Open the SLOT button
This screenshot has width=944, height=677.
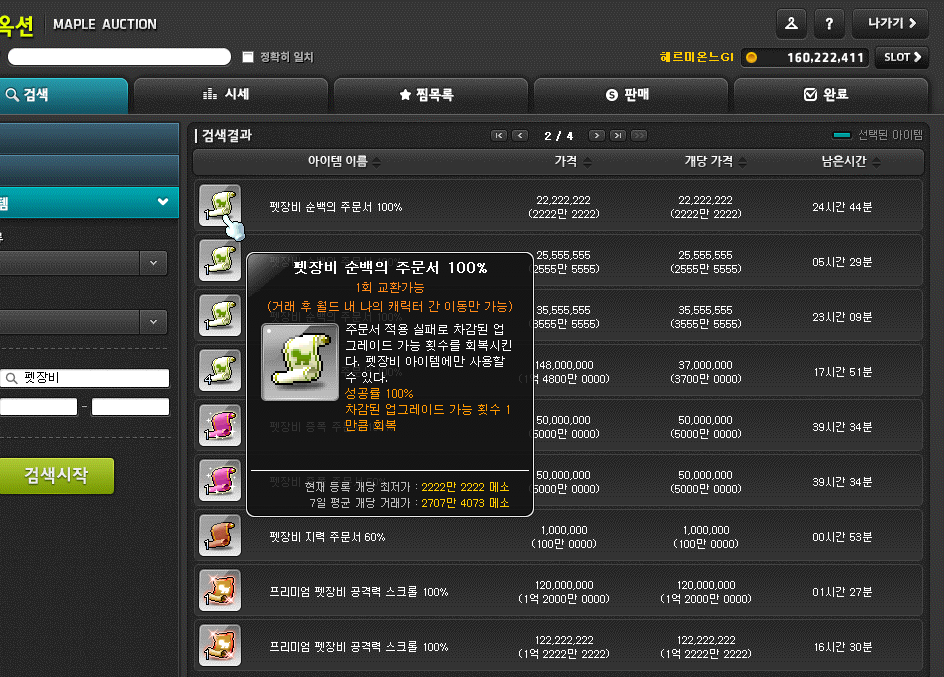(x=902, y=57)
